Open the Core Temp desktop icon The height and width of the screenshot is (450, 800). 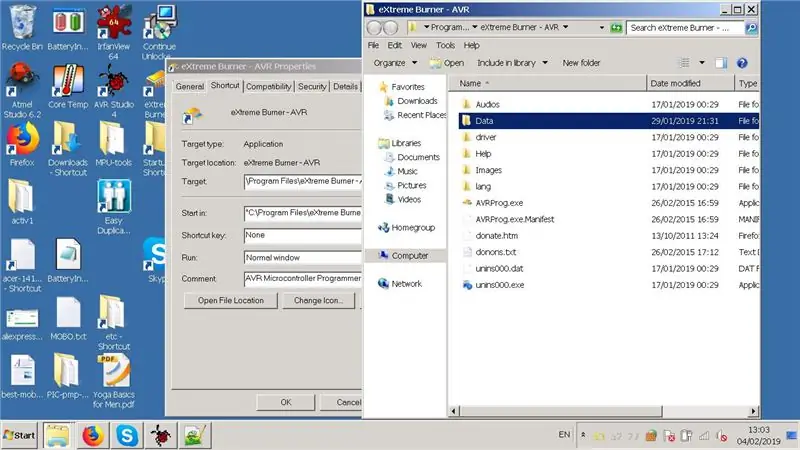(x=68, y=85)
